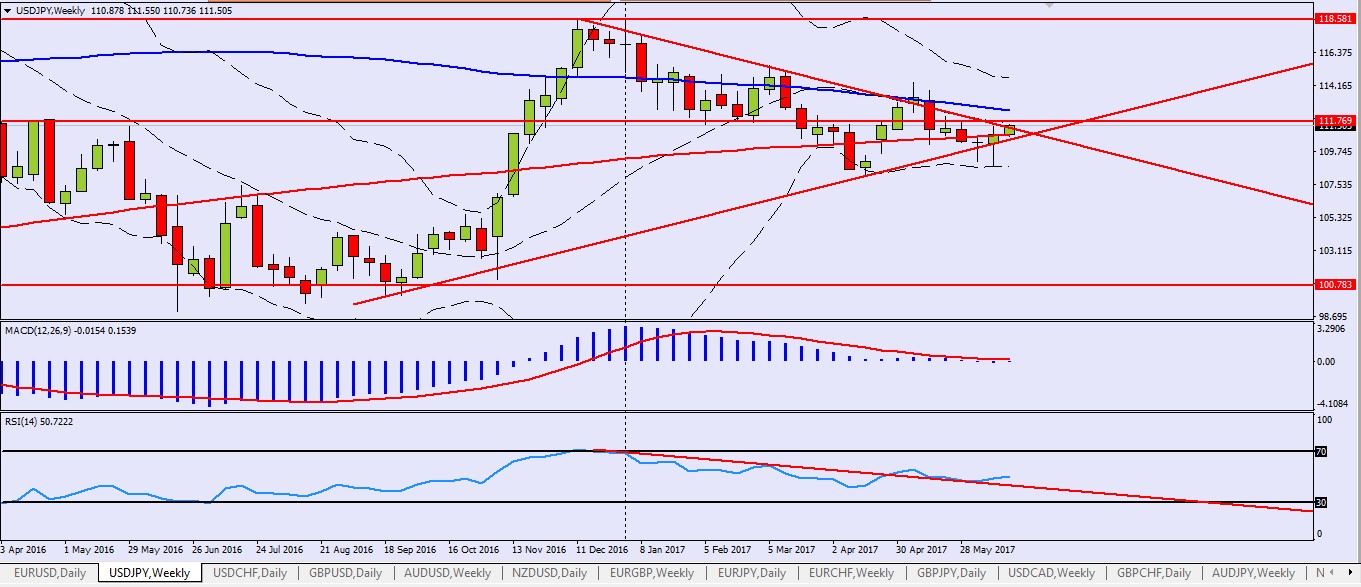Image resolution: width=1361 pixels, height=587 pixels.
Task: Select the AUDJPY,Weekly chart tab
Action: (x=1254, y=573)
